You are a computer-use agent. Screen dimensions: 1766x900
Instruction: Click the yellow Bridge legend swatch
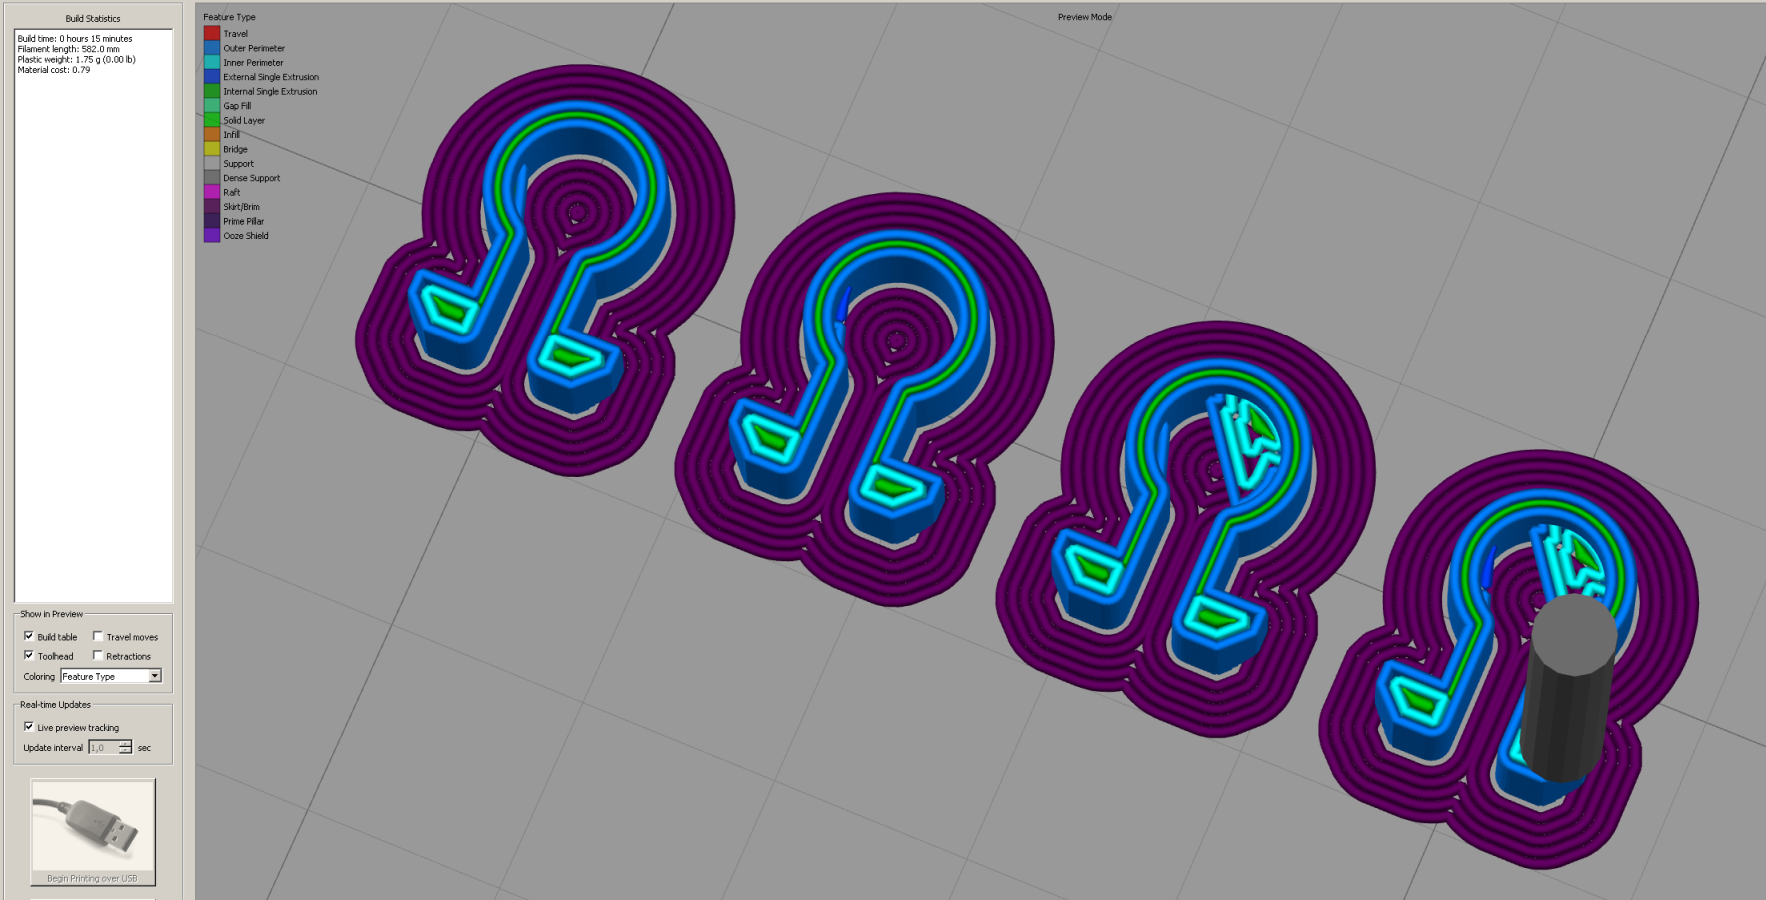[x=212, y=149]
